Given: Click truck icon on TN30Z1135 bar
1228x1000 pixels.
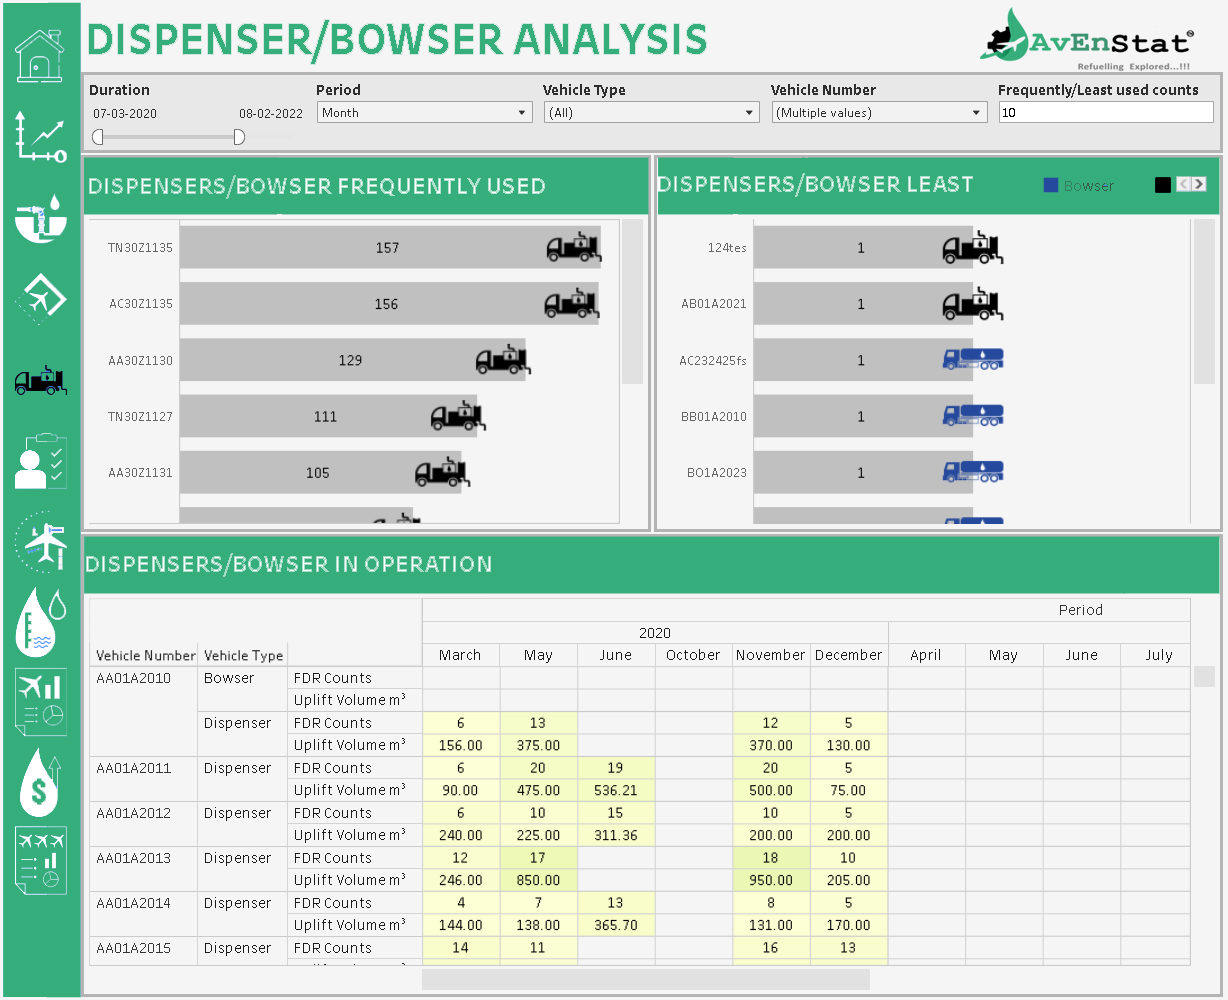Looking at the screenshot, I should coord(574,246).
